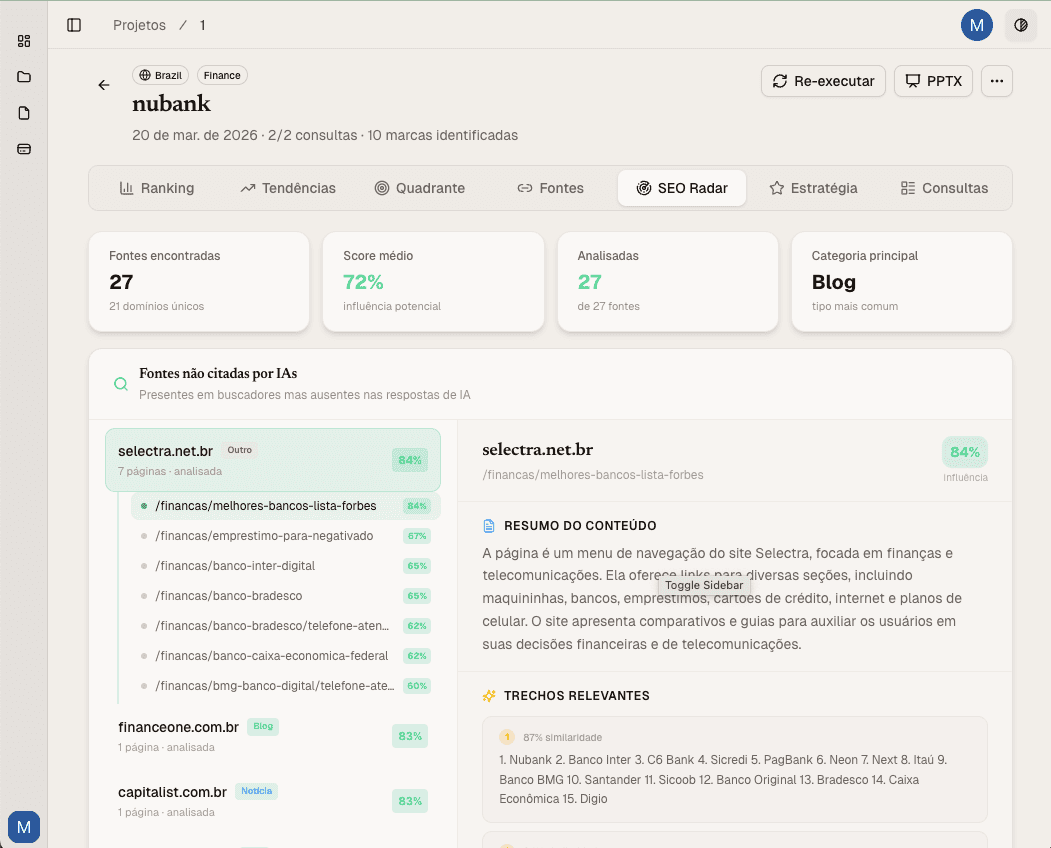Click the Categoria principal Blog card
The width and height of the screenshot is (1051, 848).
point(902,282)
